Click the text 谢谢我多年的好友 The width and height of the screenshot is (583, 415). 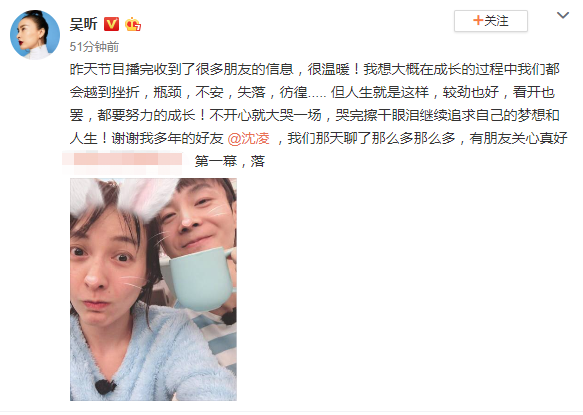(167, 138)
